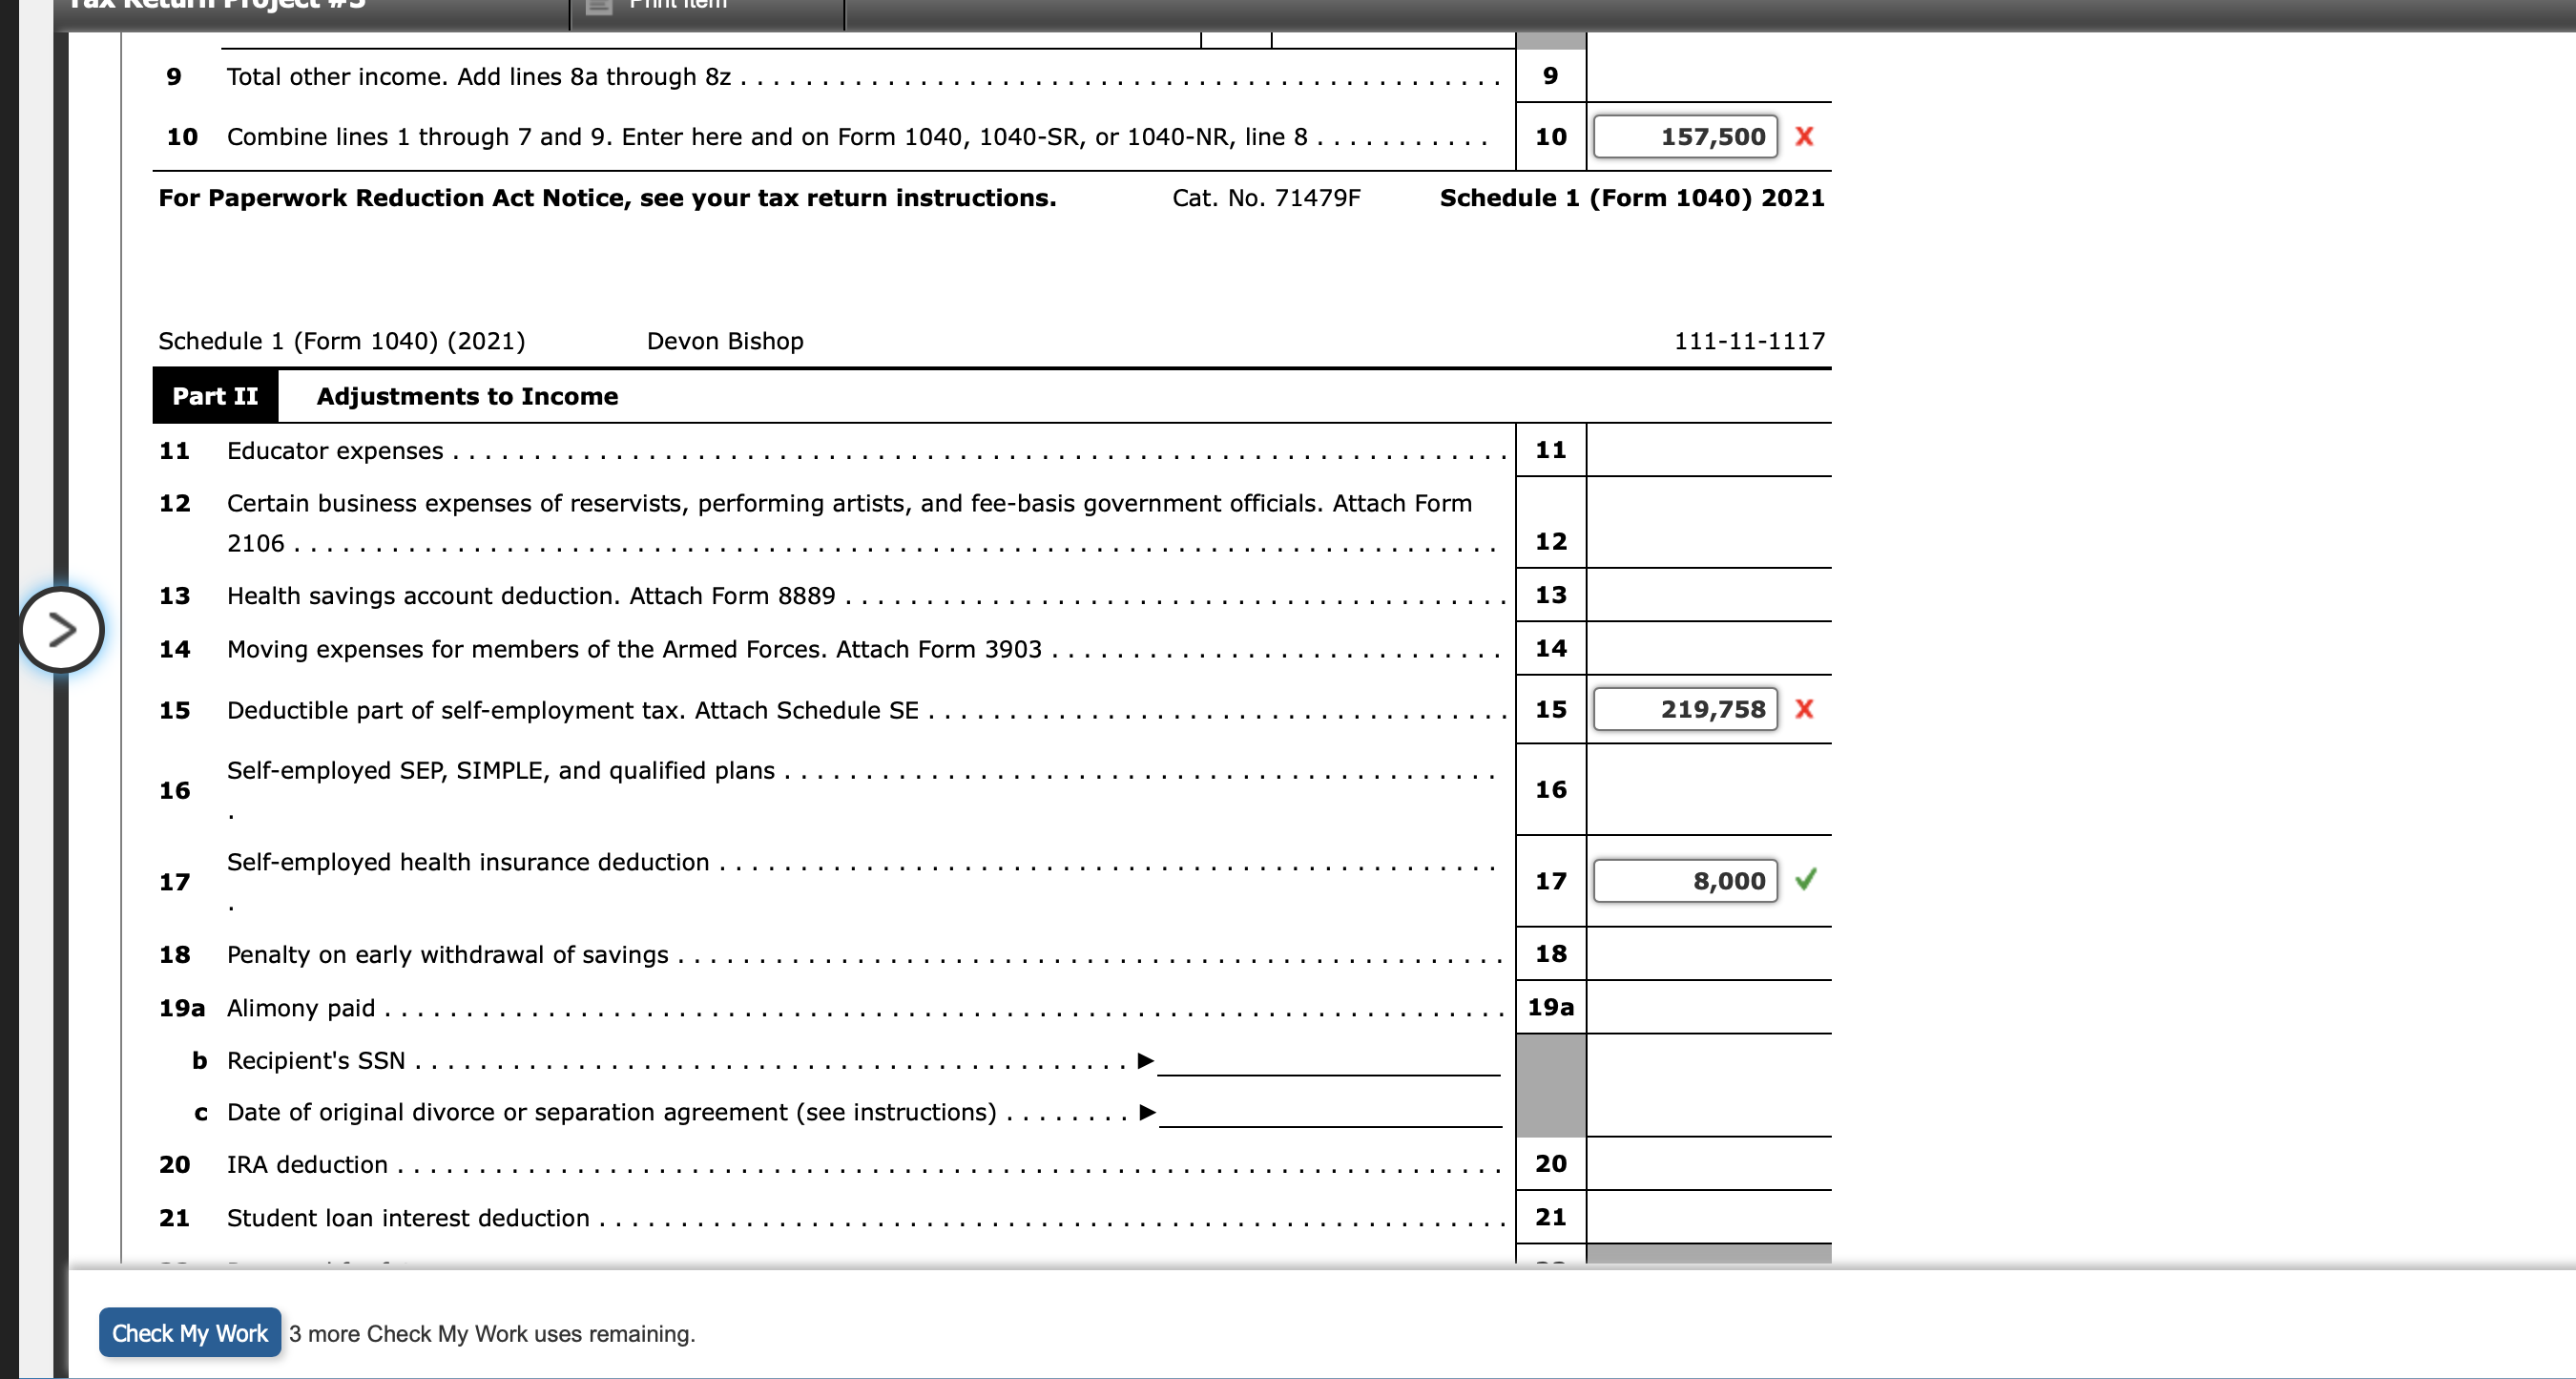Edit the 157,500 amount on line 10
This screenshot has width=2576, height=1379.
1686,137
